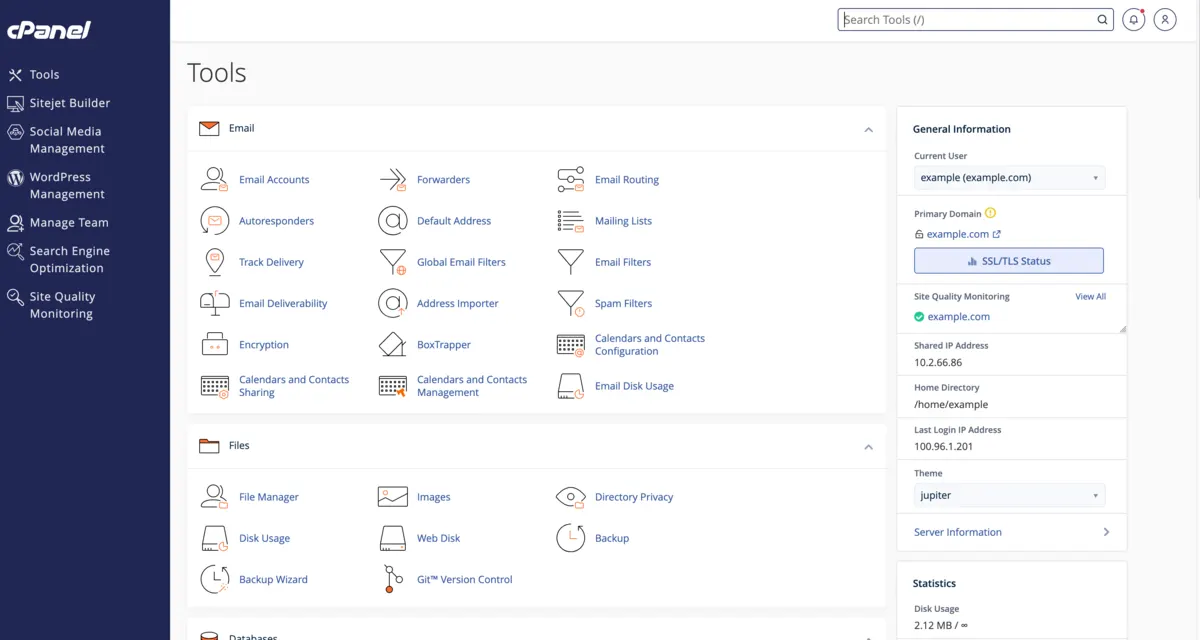Click the Directory Privacy eye icon
The height and width of the screenshot is (640, 1200).
(571, 497)
